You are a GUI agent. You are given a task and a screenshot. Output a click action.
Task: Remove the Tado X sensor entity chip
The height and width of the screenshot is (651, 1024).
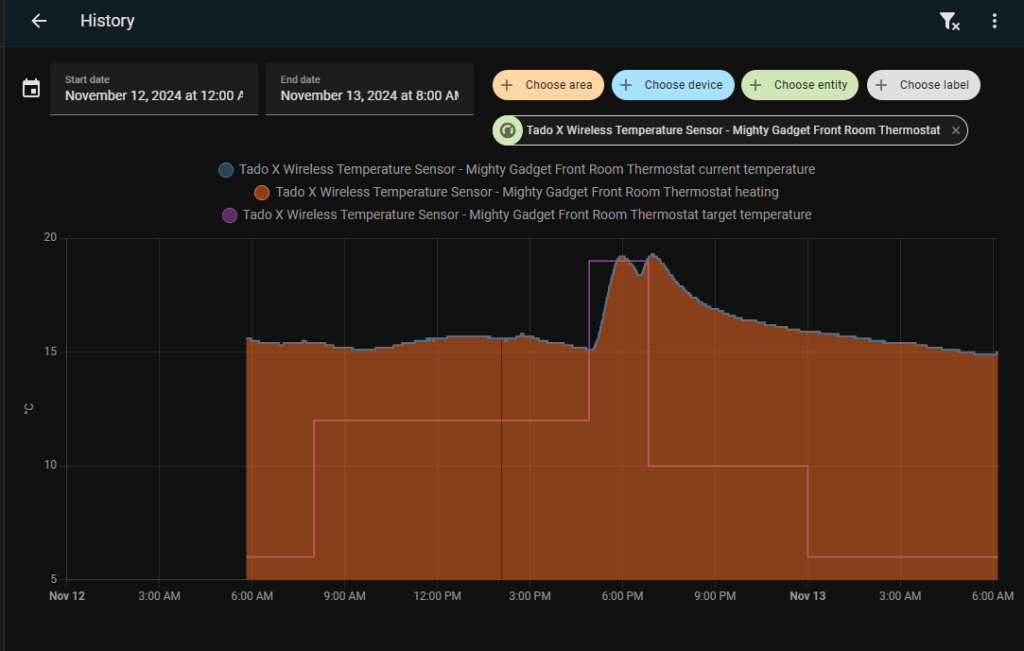point(956,131)
